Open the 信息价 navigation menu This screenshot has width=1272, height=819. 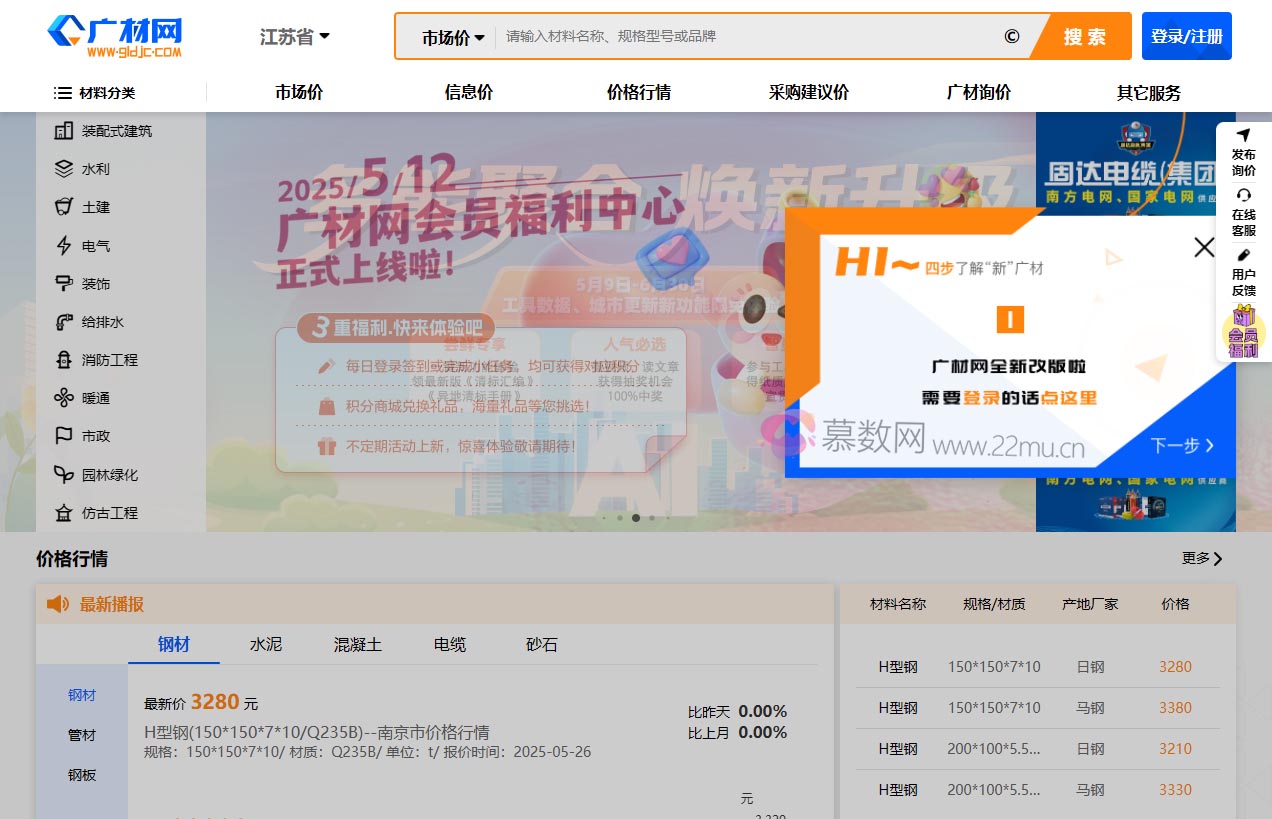(467, 92)
